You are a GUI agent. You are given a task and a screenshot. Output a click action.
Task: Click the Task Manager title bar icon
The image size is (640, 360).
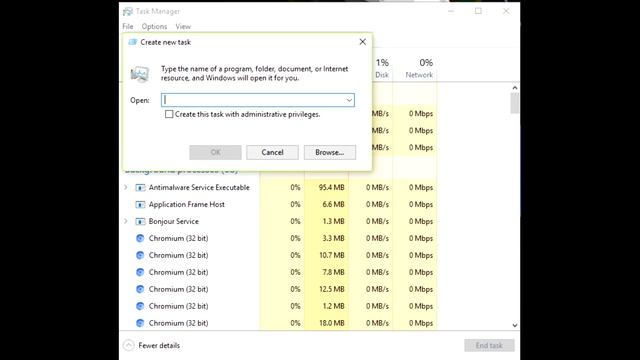128,11
